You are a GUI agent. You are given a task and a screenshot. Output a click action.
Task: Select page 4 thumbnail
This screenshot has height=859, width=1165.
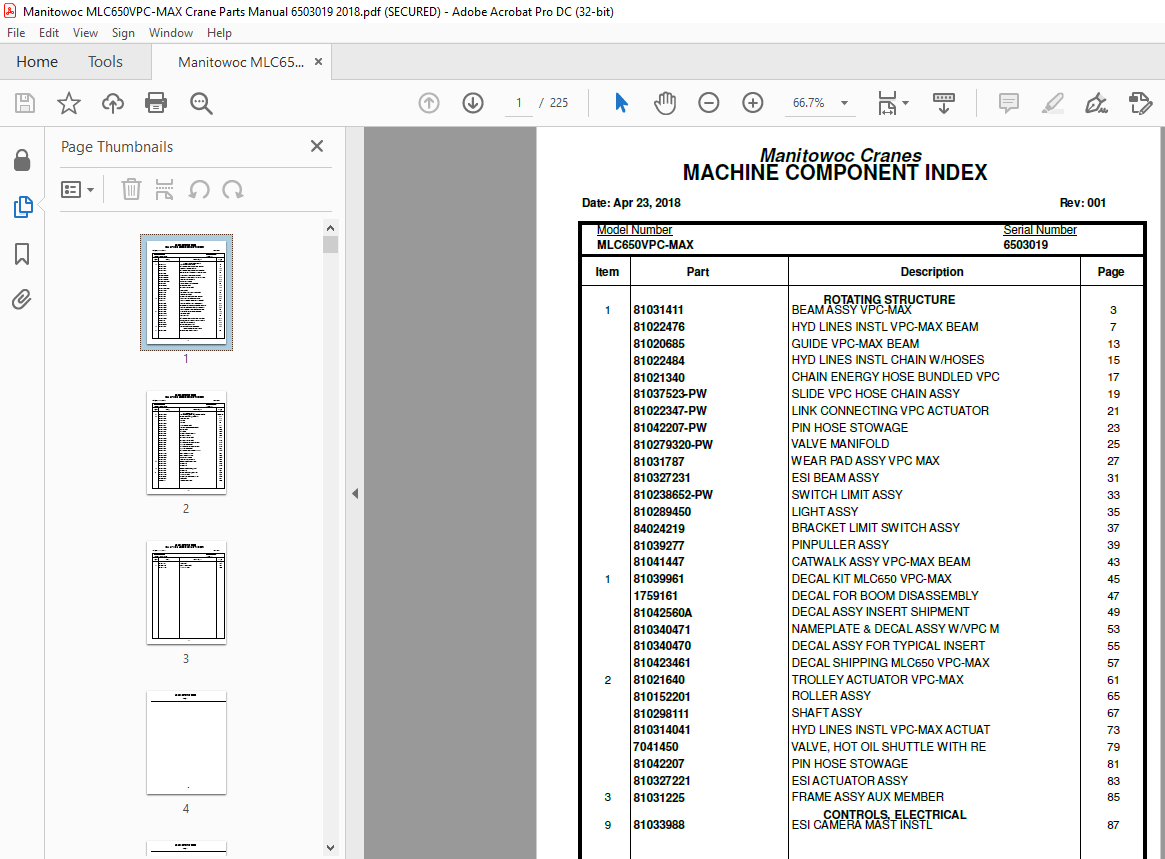pos(186,742)
